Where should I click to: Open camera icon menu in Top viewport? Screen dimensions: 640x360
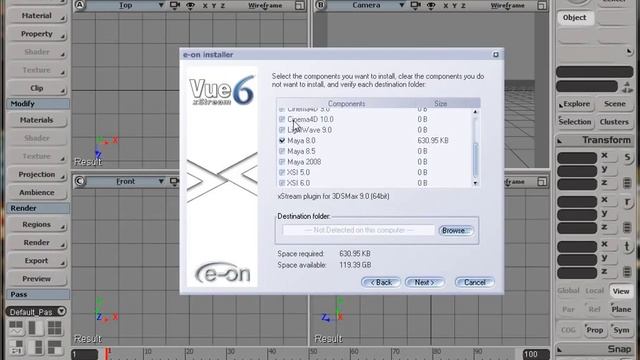pyautogui.click(x=175, y=5)
